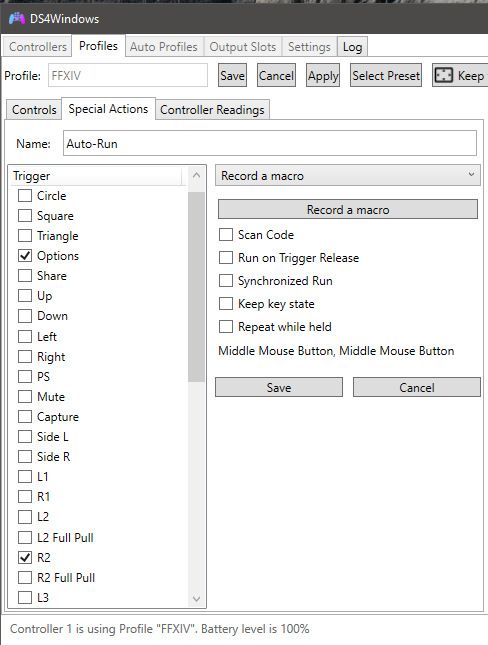Open the Record a macro dropdown

[x=348, y=176]
